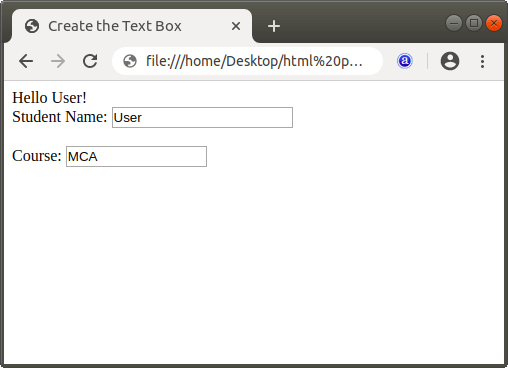Open the blue 'a' extension icon
The width and height of the screenshot is (508, 368).
point(405,61)
